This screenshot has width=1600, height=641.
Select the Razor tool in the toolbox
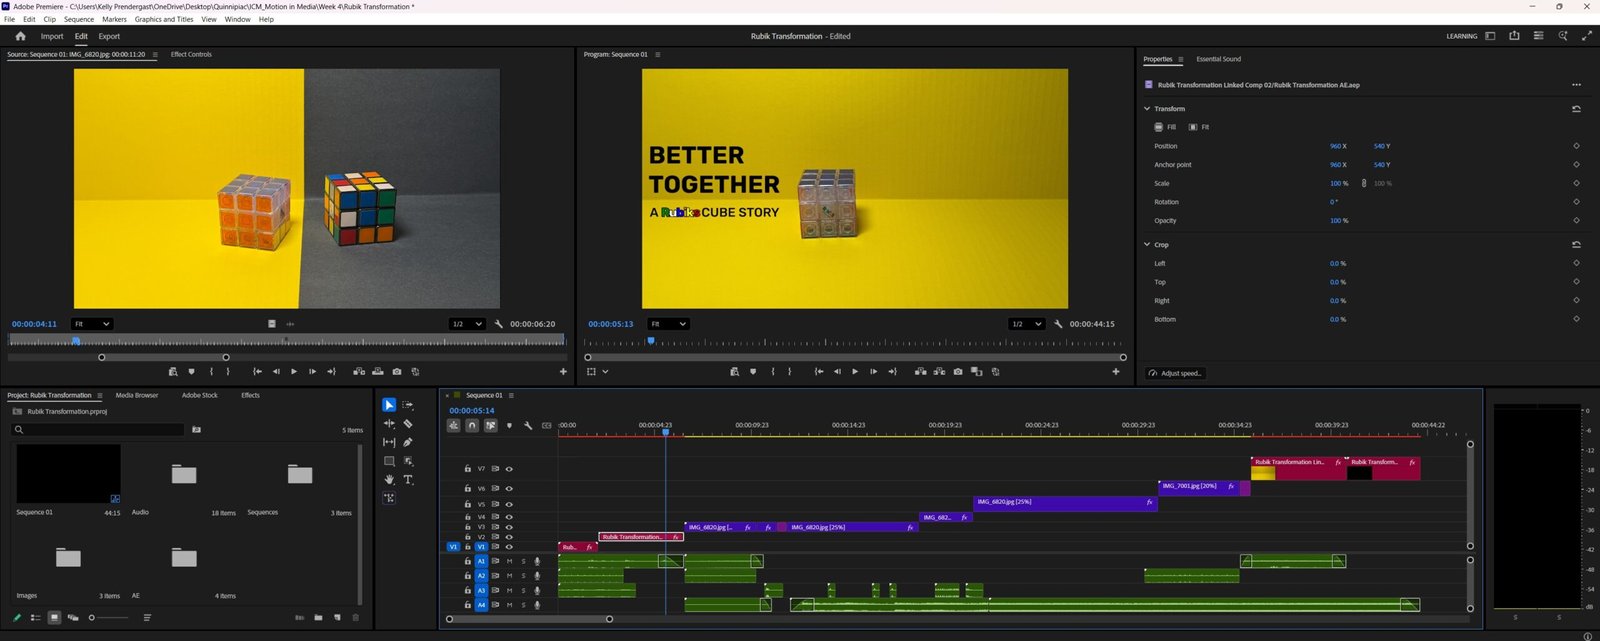click(x=408, y=424)
